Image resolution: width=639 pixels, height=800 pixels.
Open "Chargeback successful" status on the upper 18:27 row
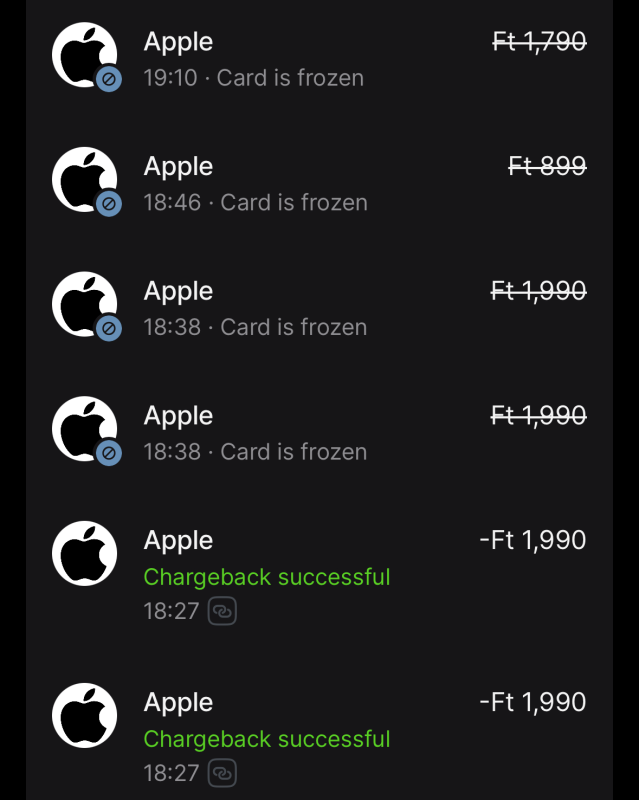(267, 577)
